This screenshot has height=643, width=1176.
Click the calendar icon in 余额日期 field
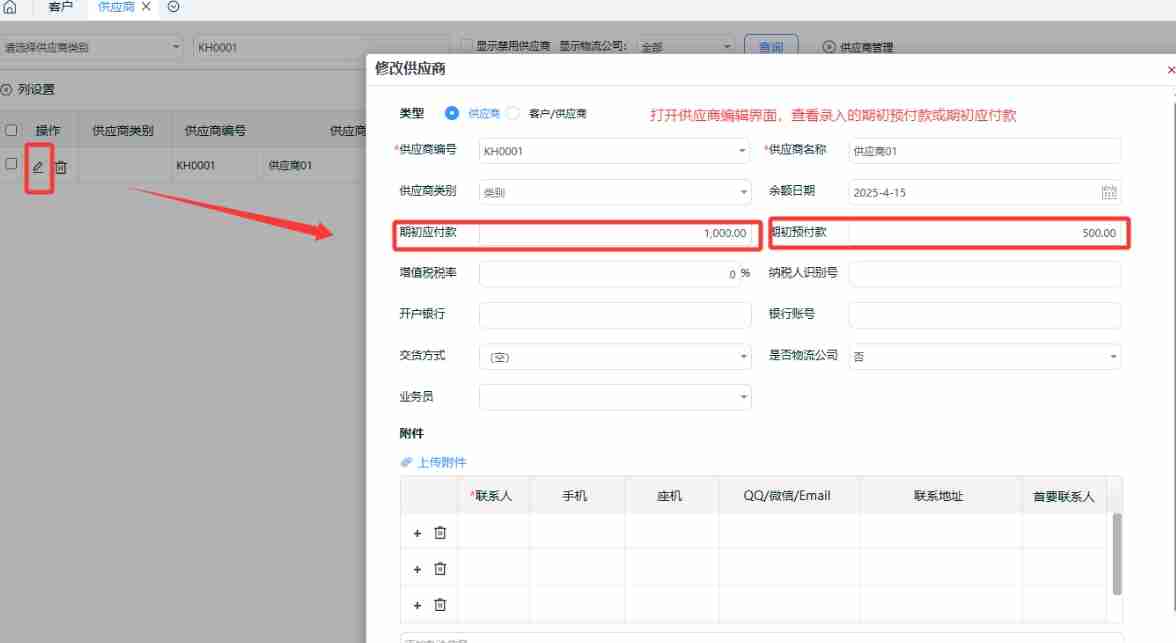point(1108,191)
